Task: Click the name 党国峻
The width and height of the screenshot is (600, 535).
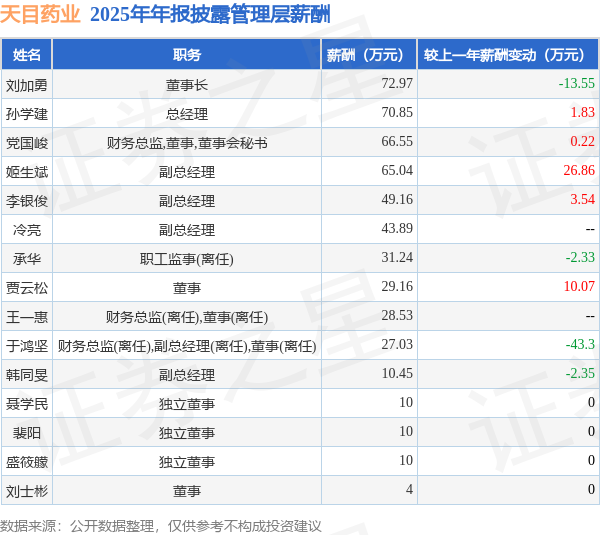Action: (27, 142)
